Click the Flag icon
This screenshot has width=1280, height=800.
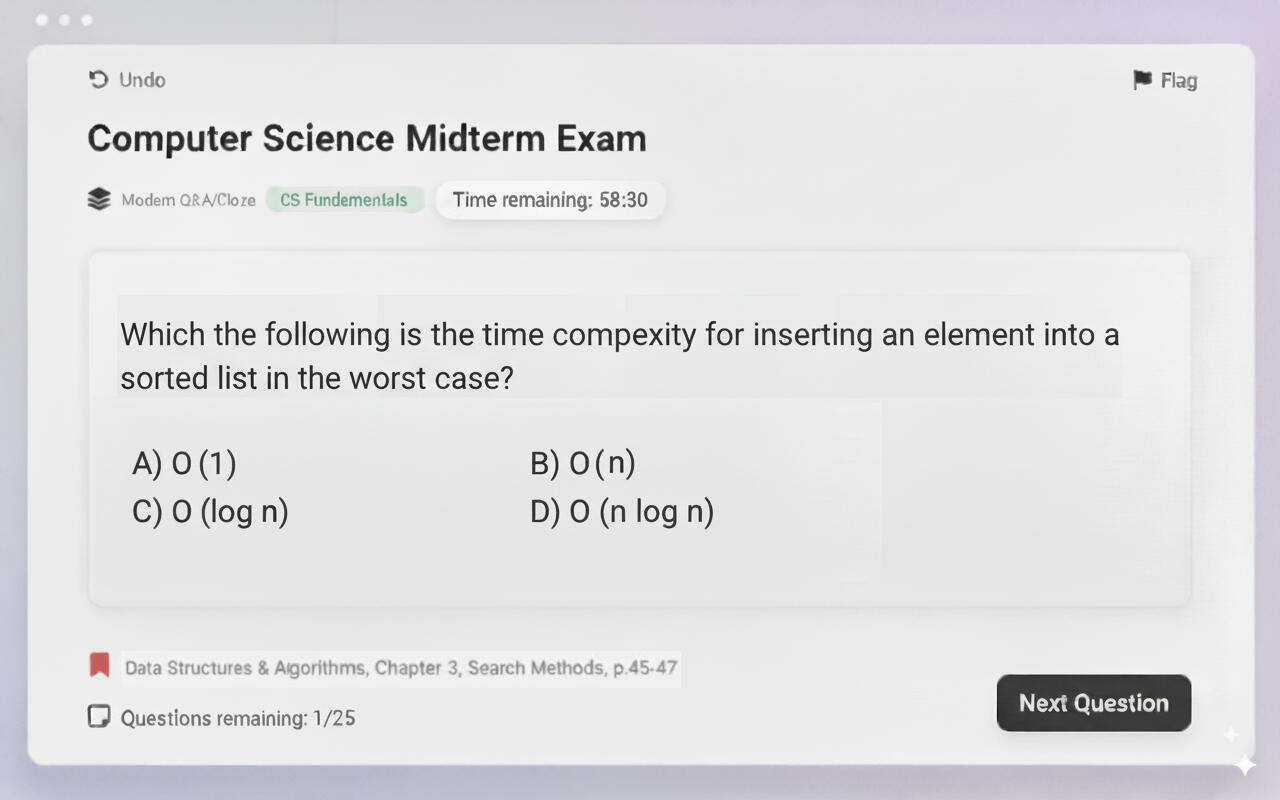tap(1142, 80)
